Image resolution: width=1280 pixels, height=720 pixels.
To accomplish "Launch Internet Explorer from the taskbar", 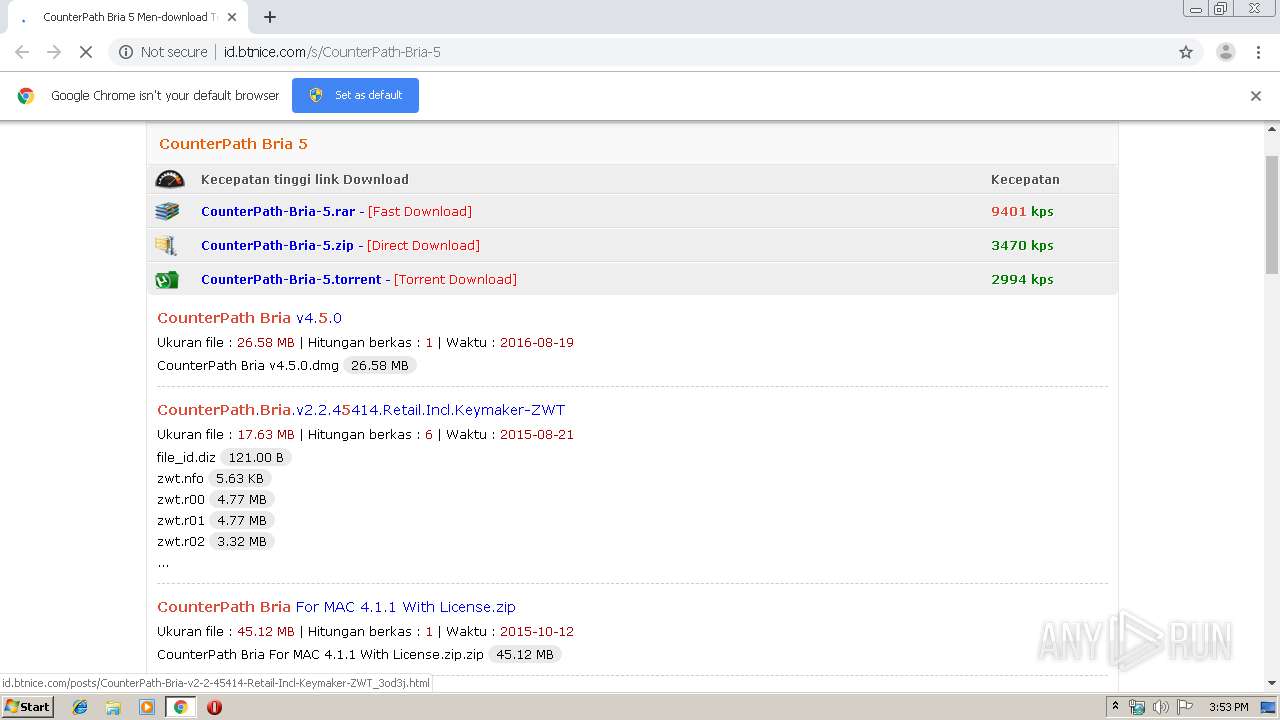I will pyautogui.click(x=80, y=707).
